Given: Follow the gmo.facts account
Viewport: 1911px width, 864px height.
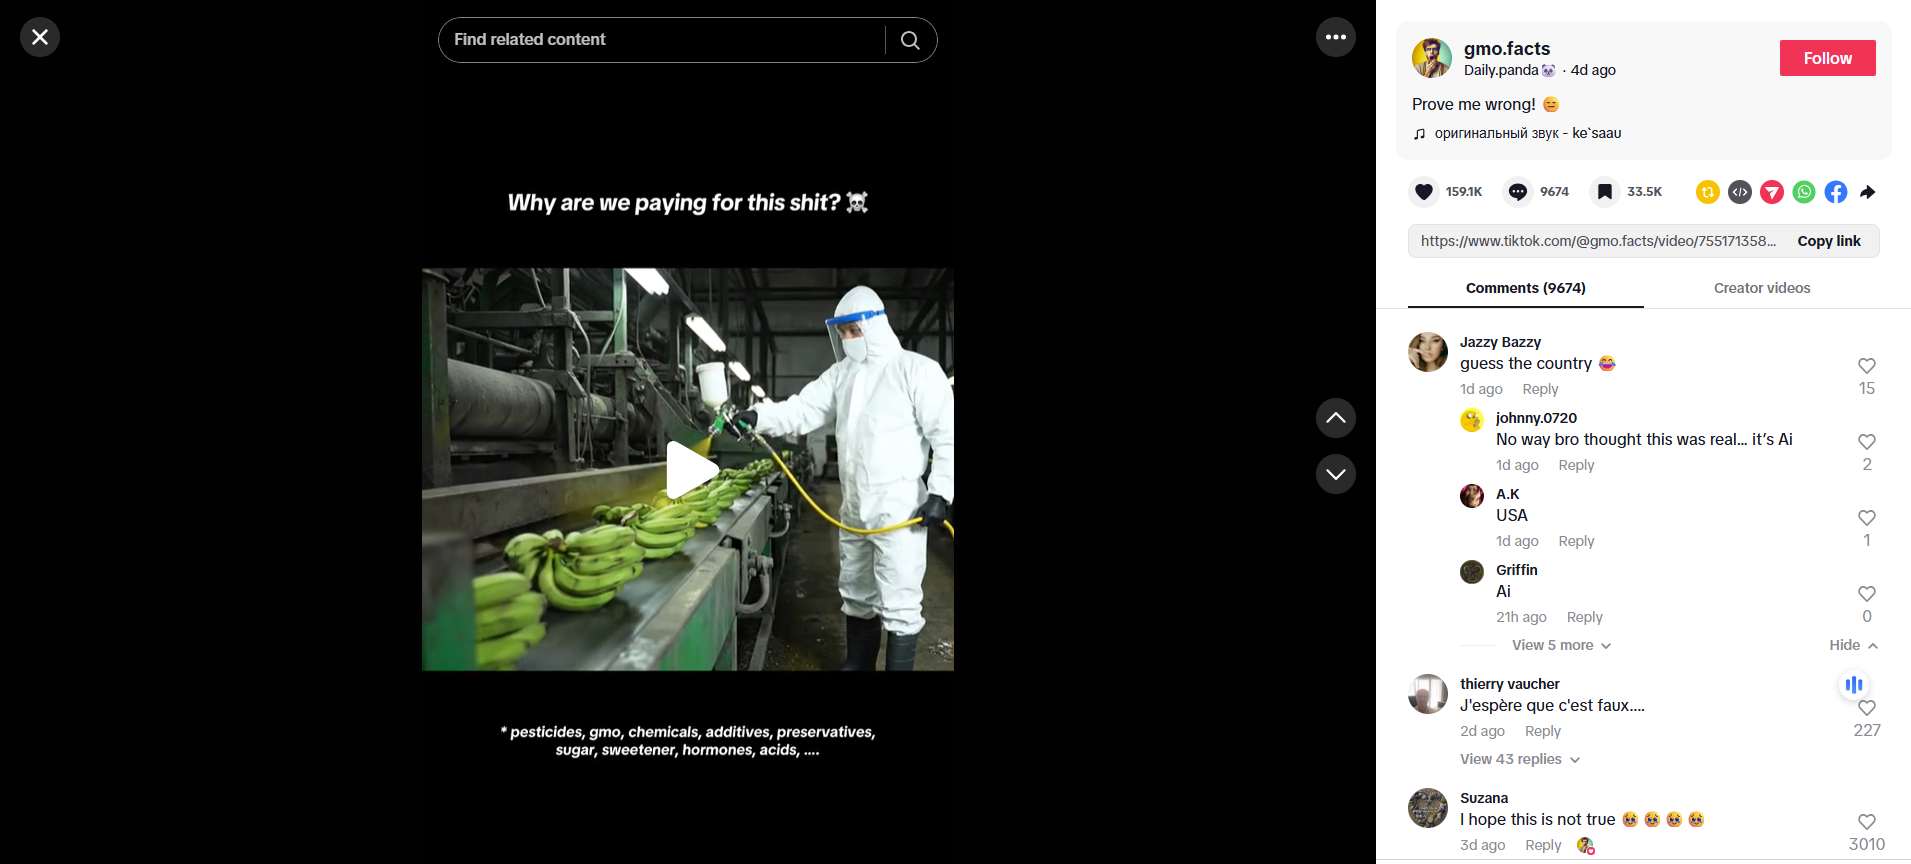Looking at the screenshot, I should [x=1826, y=58].
